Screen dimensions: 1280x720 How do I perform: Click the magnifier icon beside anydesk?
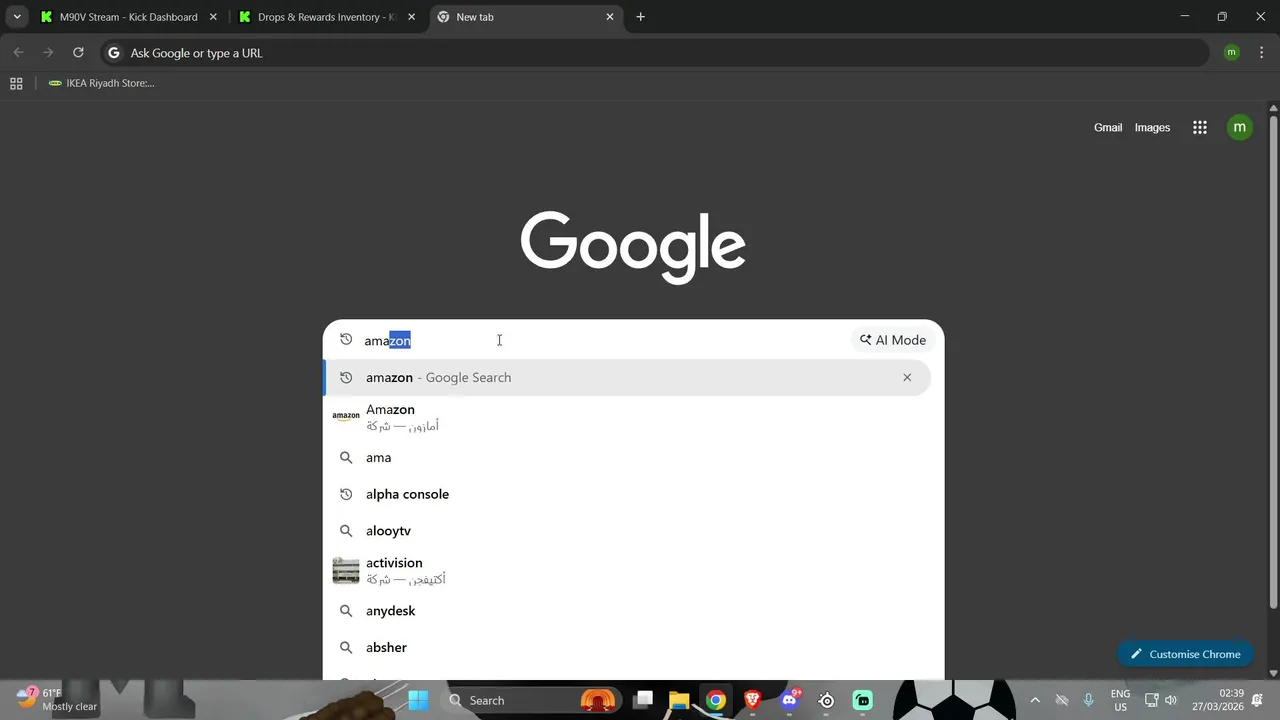[x=346, y=611]
